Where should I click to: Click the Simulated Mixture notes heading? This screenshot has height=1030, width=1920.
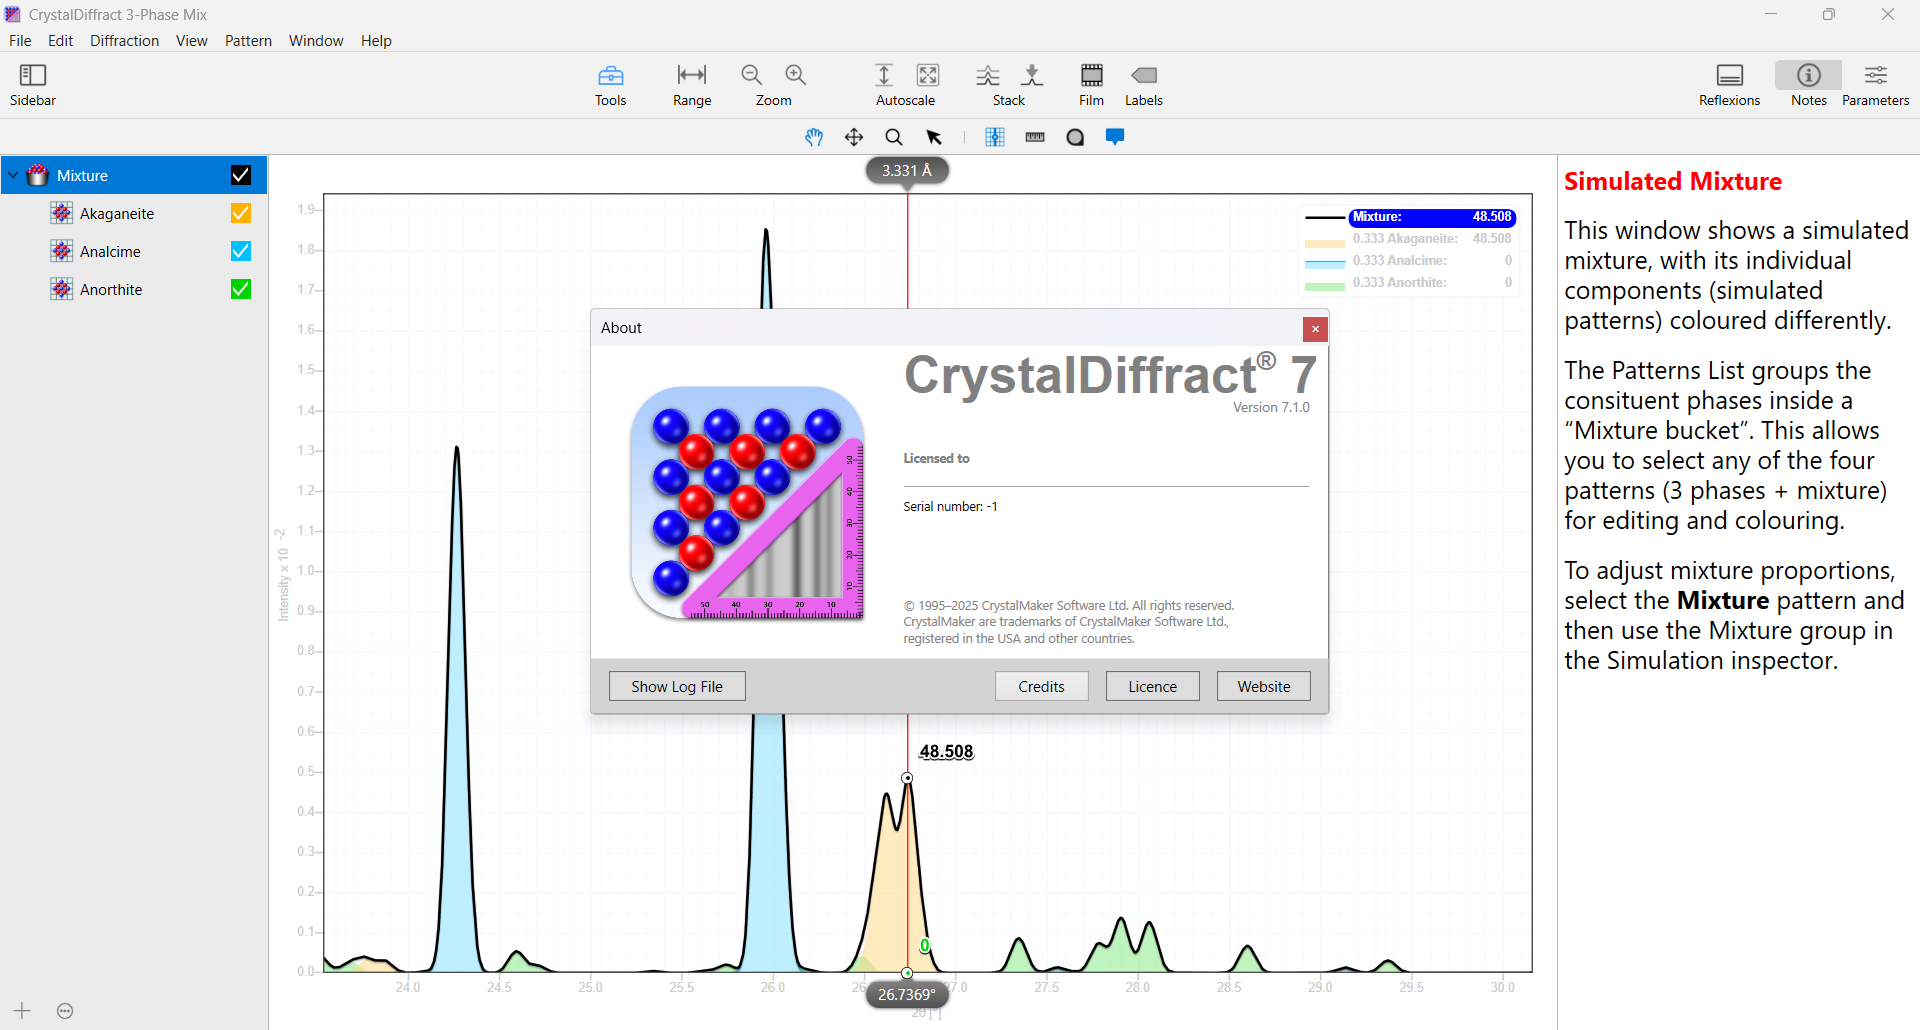[1673, 181]
